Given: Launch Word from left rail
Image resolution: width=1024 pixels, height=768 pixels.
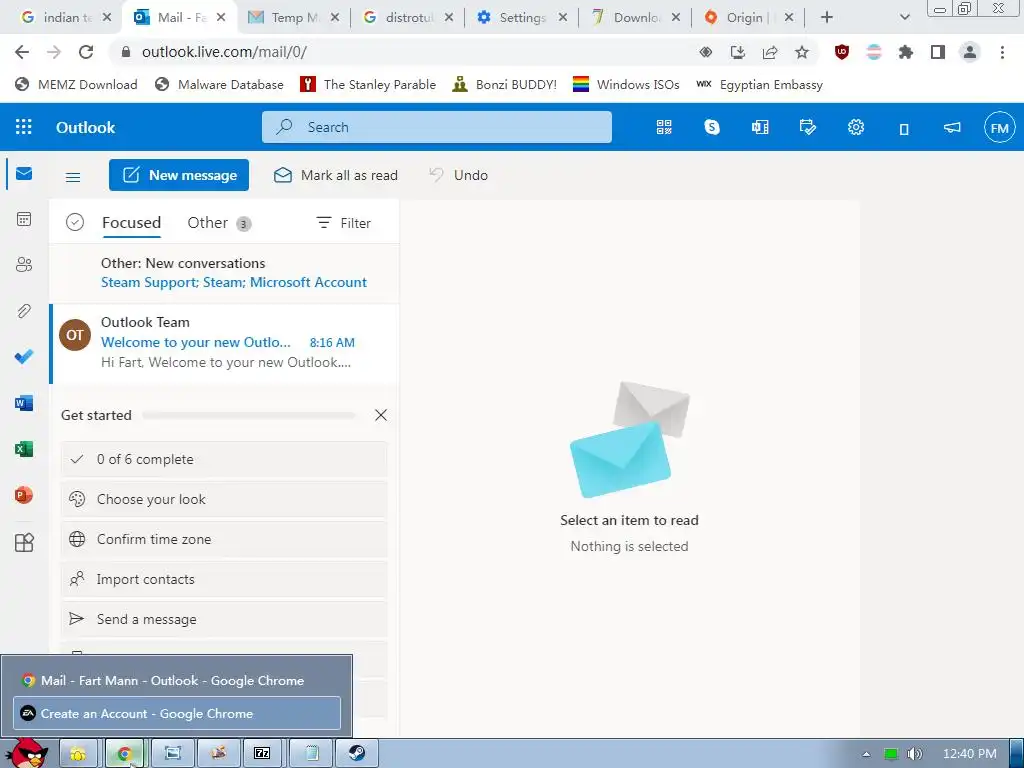Looking at the screenshot, I should [x=24, y=403].
